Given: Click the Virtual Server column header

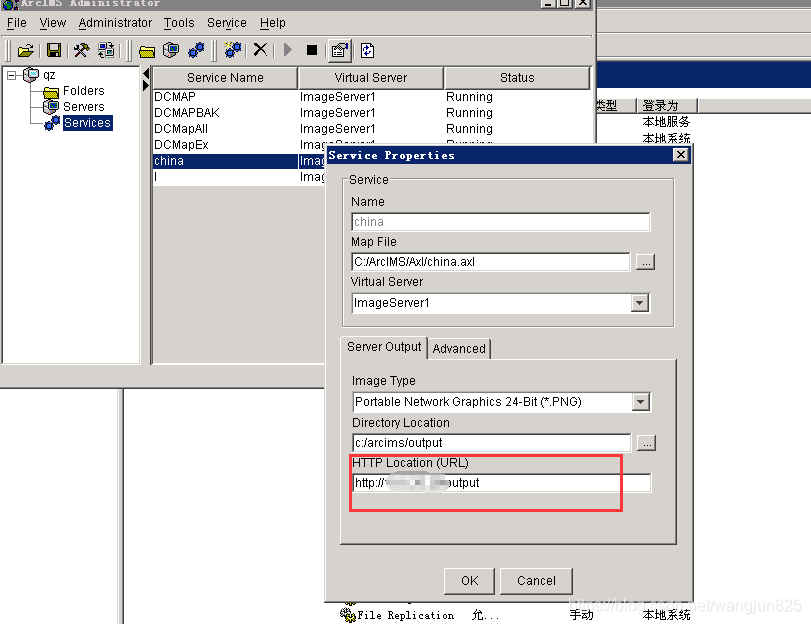Looking at the screenshot, I should pos(370,78).
